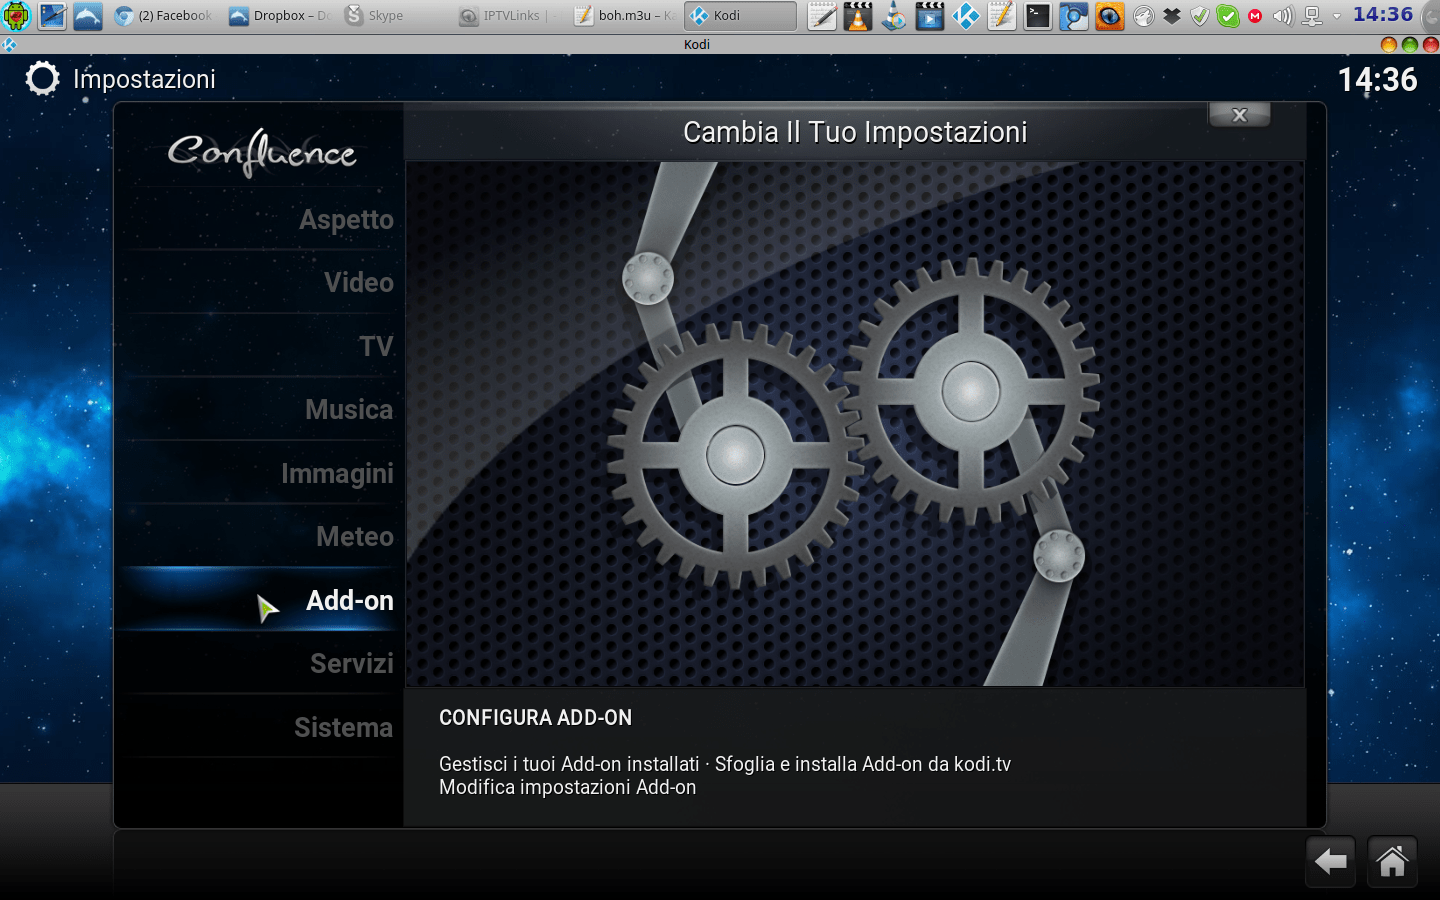Return to Kodi home screen
Screen dimensions: 1440x900
click(x=1392, y=861)
